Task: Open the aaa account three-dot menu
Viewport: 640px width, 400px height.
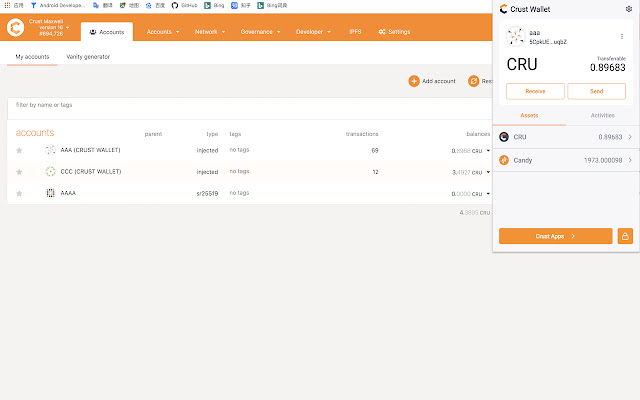Action: (x=621, y=37)
